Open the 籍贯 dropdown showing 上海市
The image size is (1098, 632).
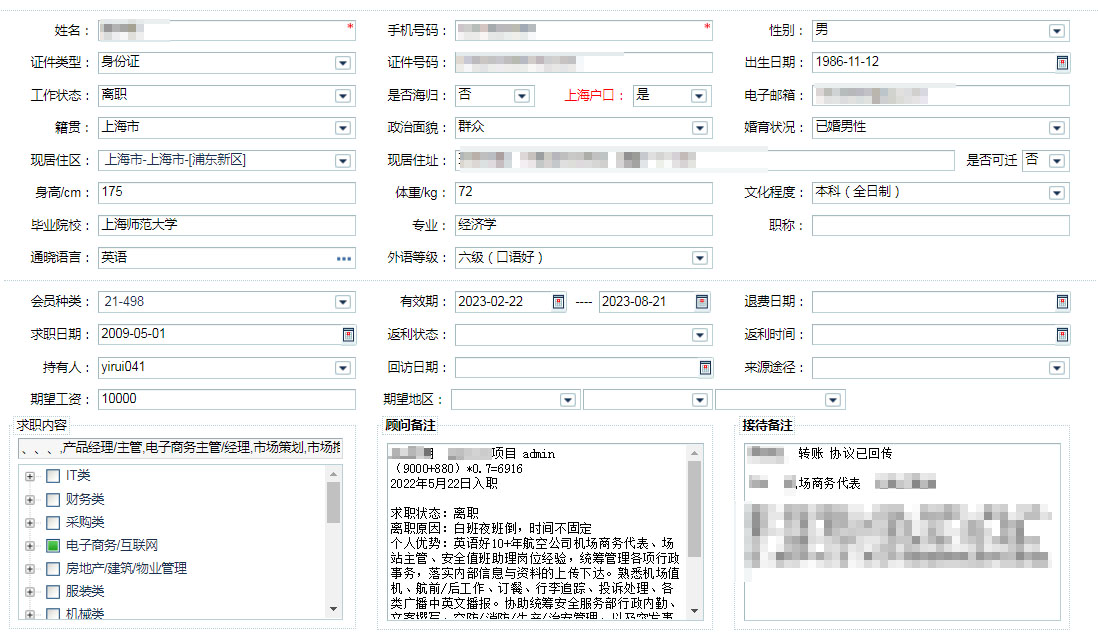coord(342,128)
